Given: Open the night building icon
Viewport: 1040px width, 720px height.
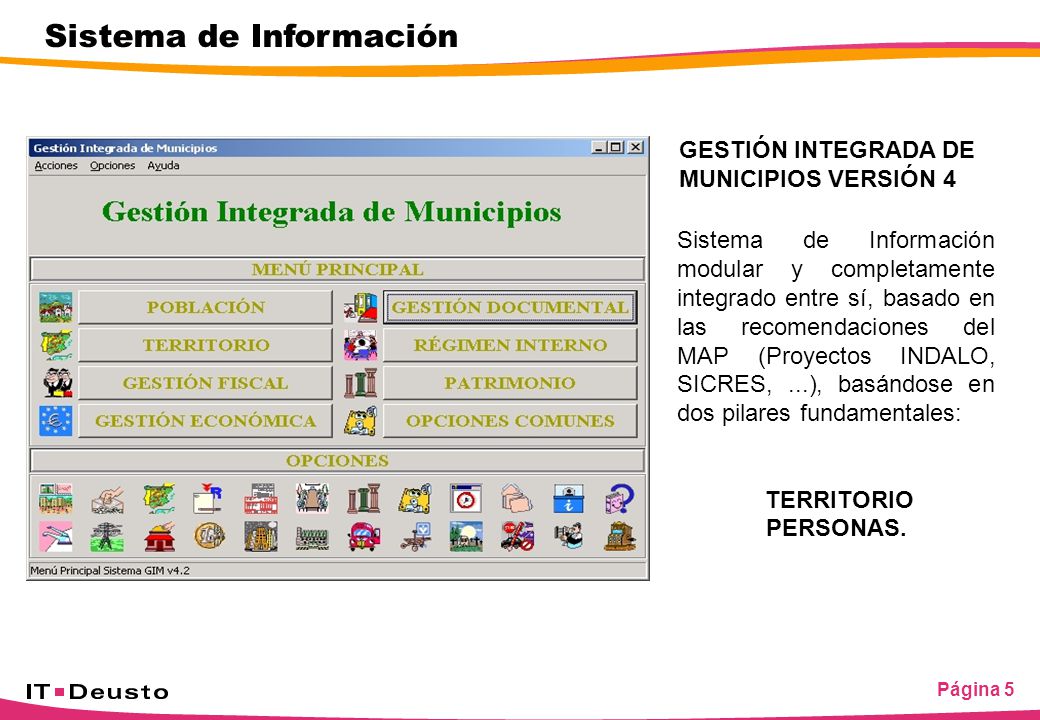Looking at the screenshot, I should 261,536.
